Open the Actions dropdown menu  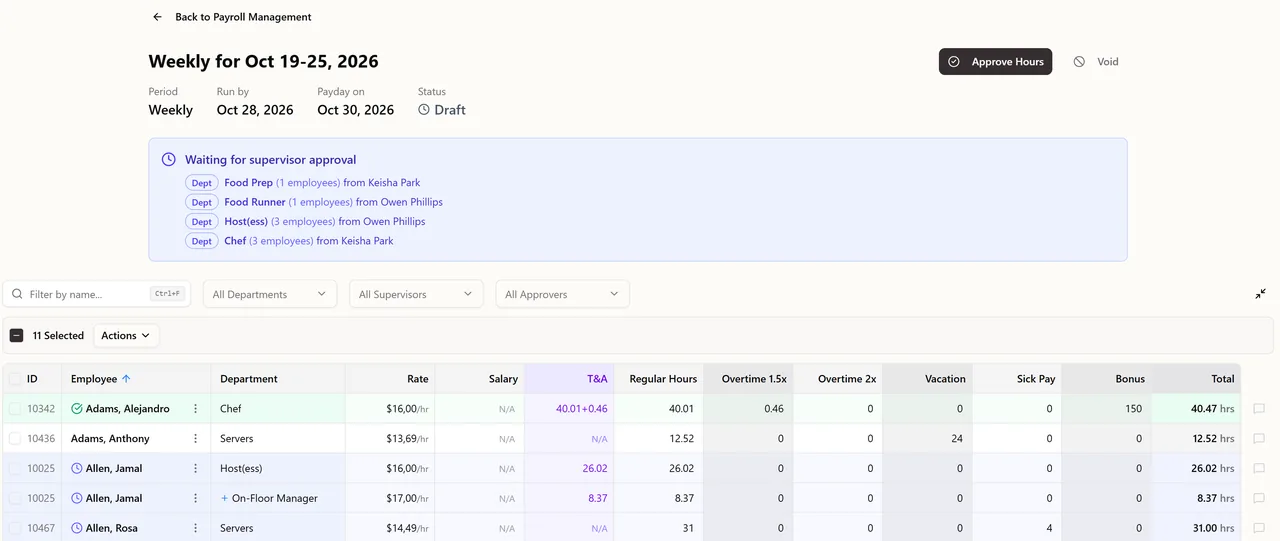click(x=126, y=336)
